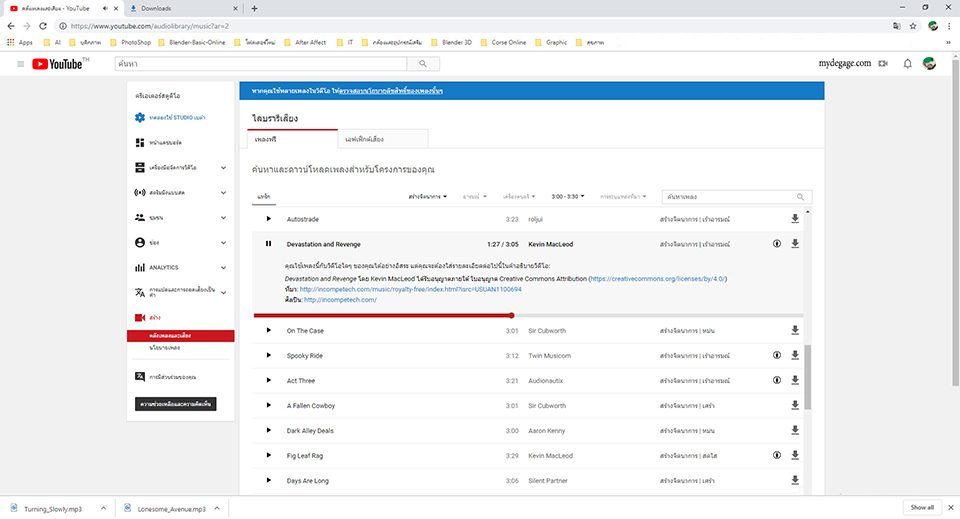Viewport: 960px width, 519px height.
Task: Open the 3:00 - 3:30 duration dropdown
Action: (x=568, y=196)
